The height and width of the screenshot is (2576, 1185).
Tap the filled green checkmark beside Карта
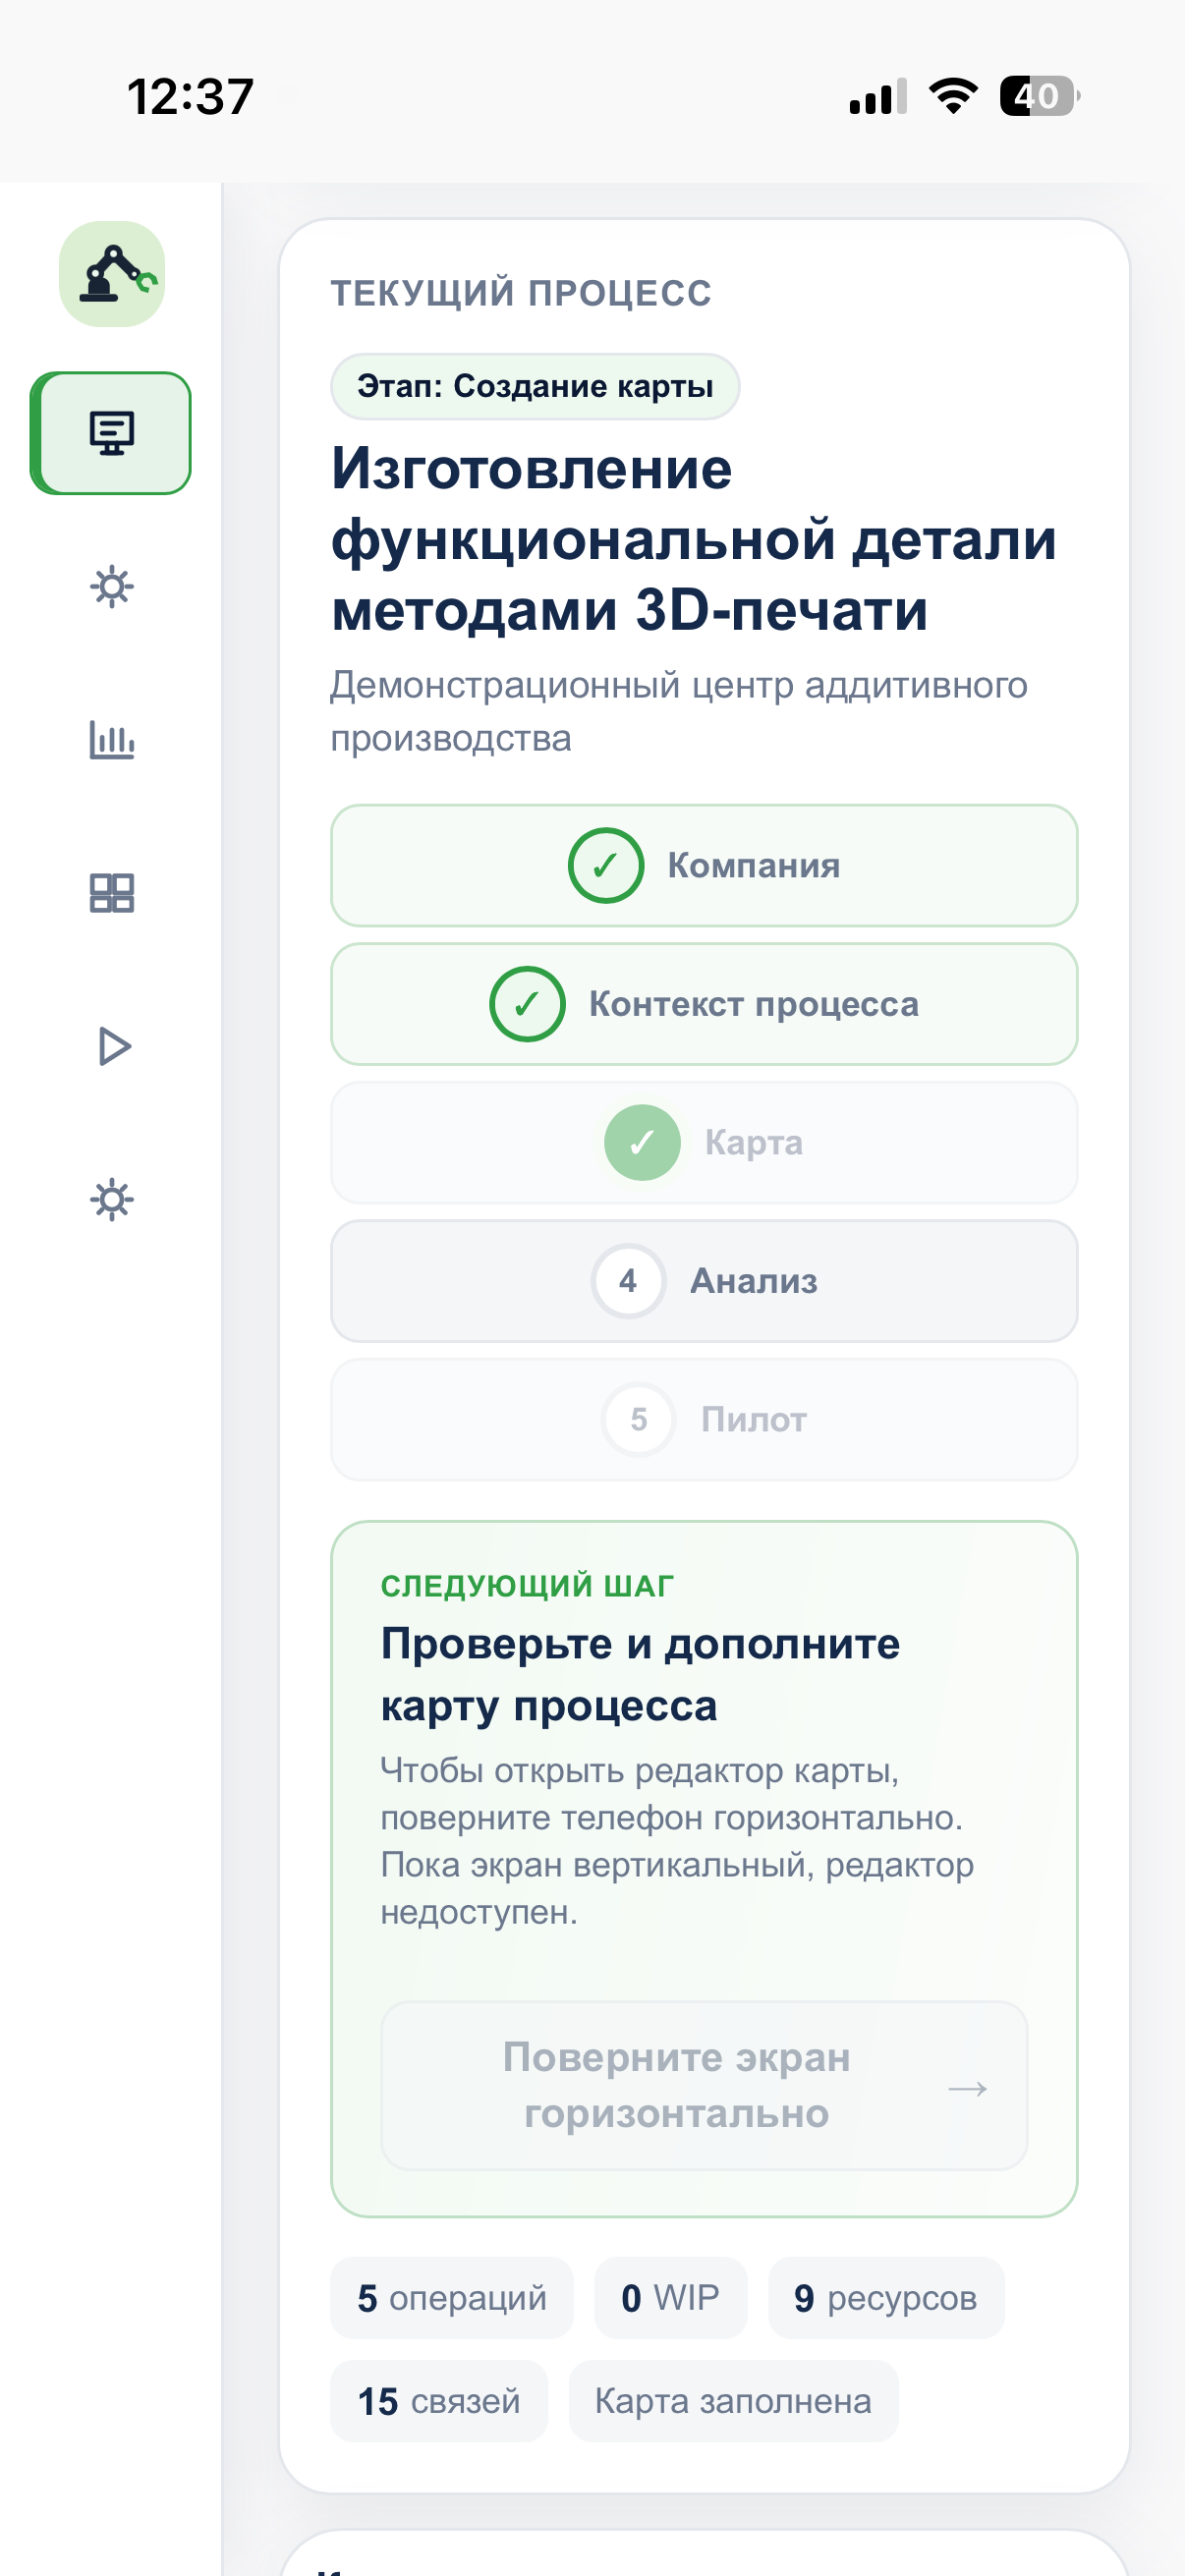point(642,1142)
